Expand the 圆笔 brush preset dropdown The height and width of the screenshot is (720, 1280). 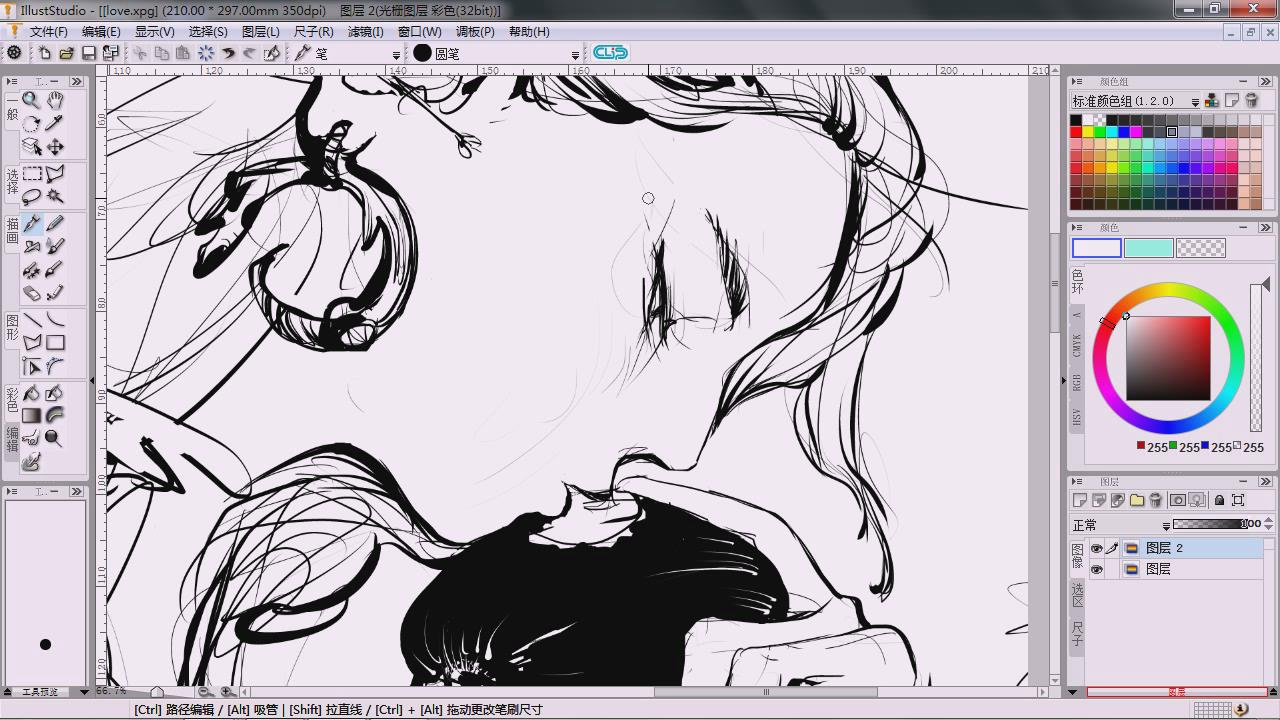point(575,54)
